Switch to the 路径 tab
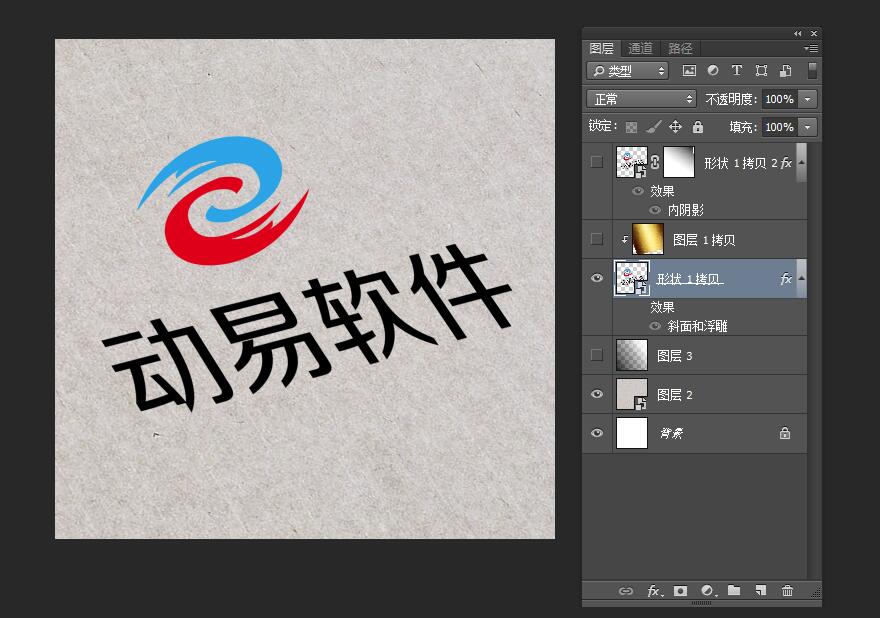This screenshot has height=618, width=880. click(x=680, y=48)
